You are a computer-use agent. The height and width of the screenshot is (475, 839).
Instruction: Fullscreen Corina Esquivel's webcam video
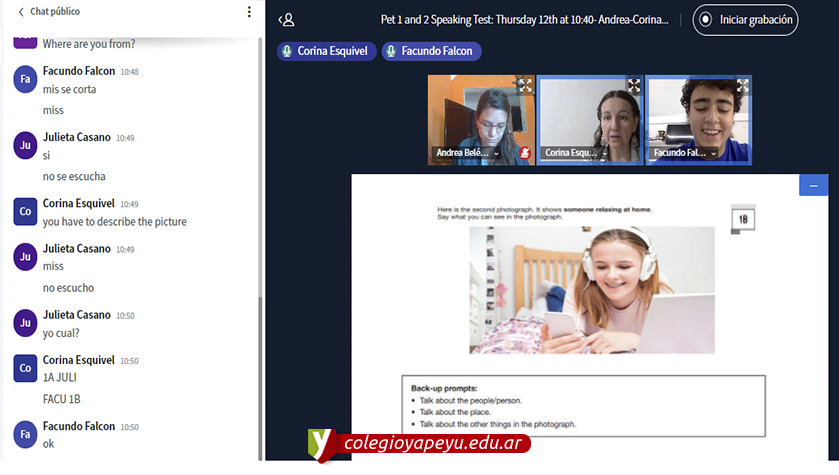[633, 86]
